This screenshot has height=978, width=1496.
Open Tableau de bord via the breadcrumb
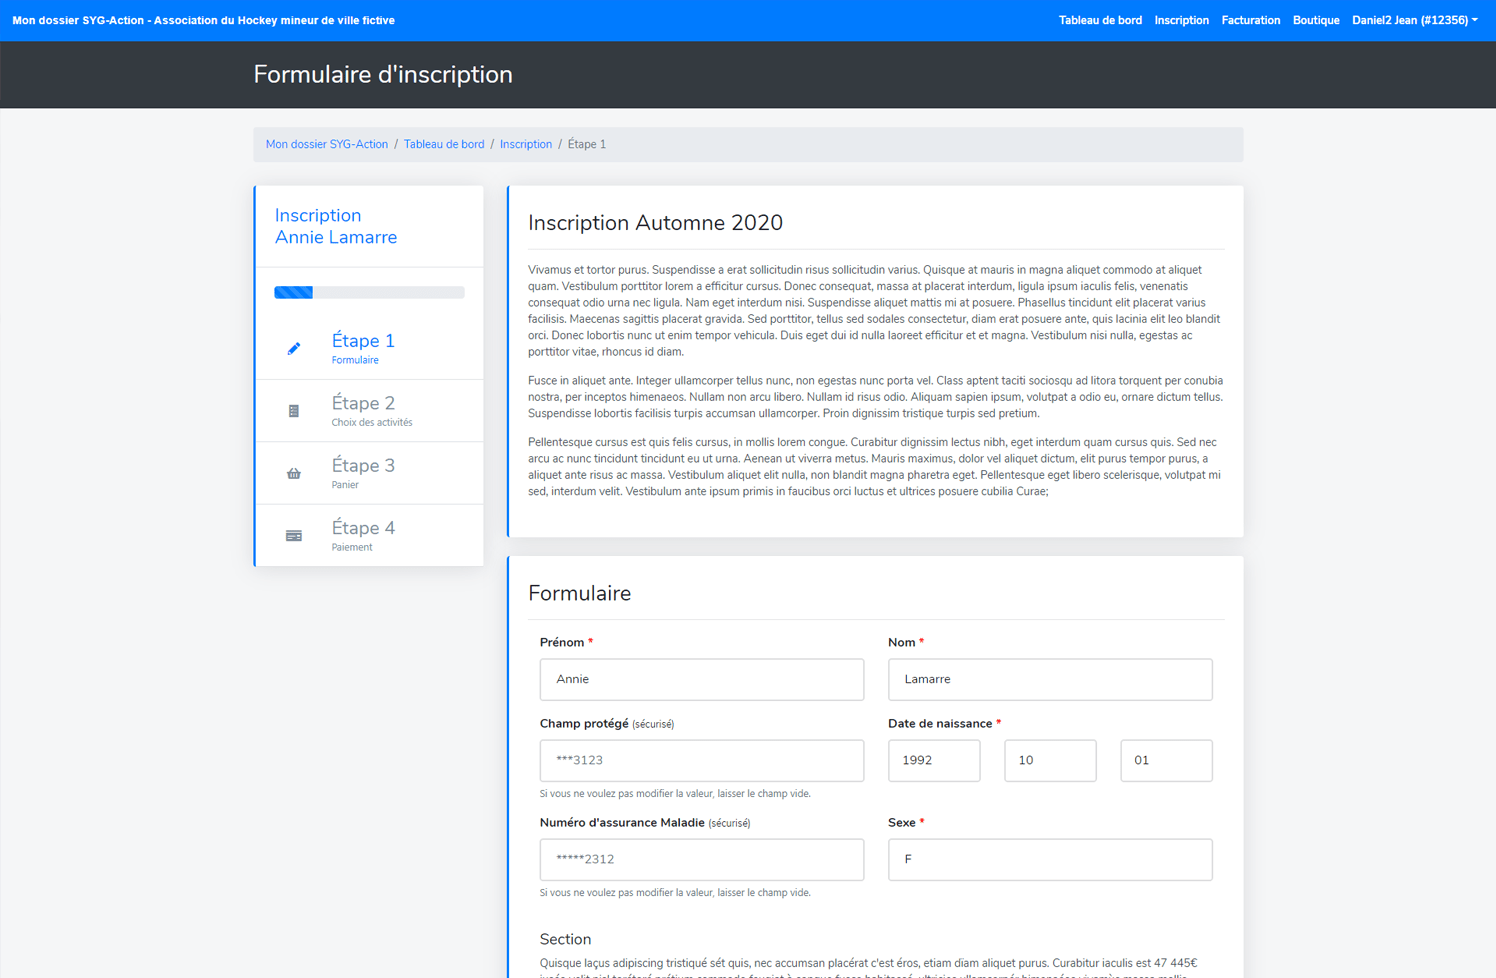444,144
